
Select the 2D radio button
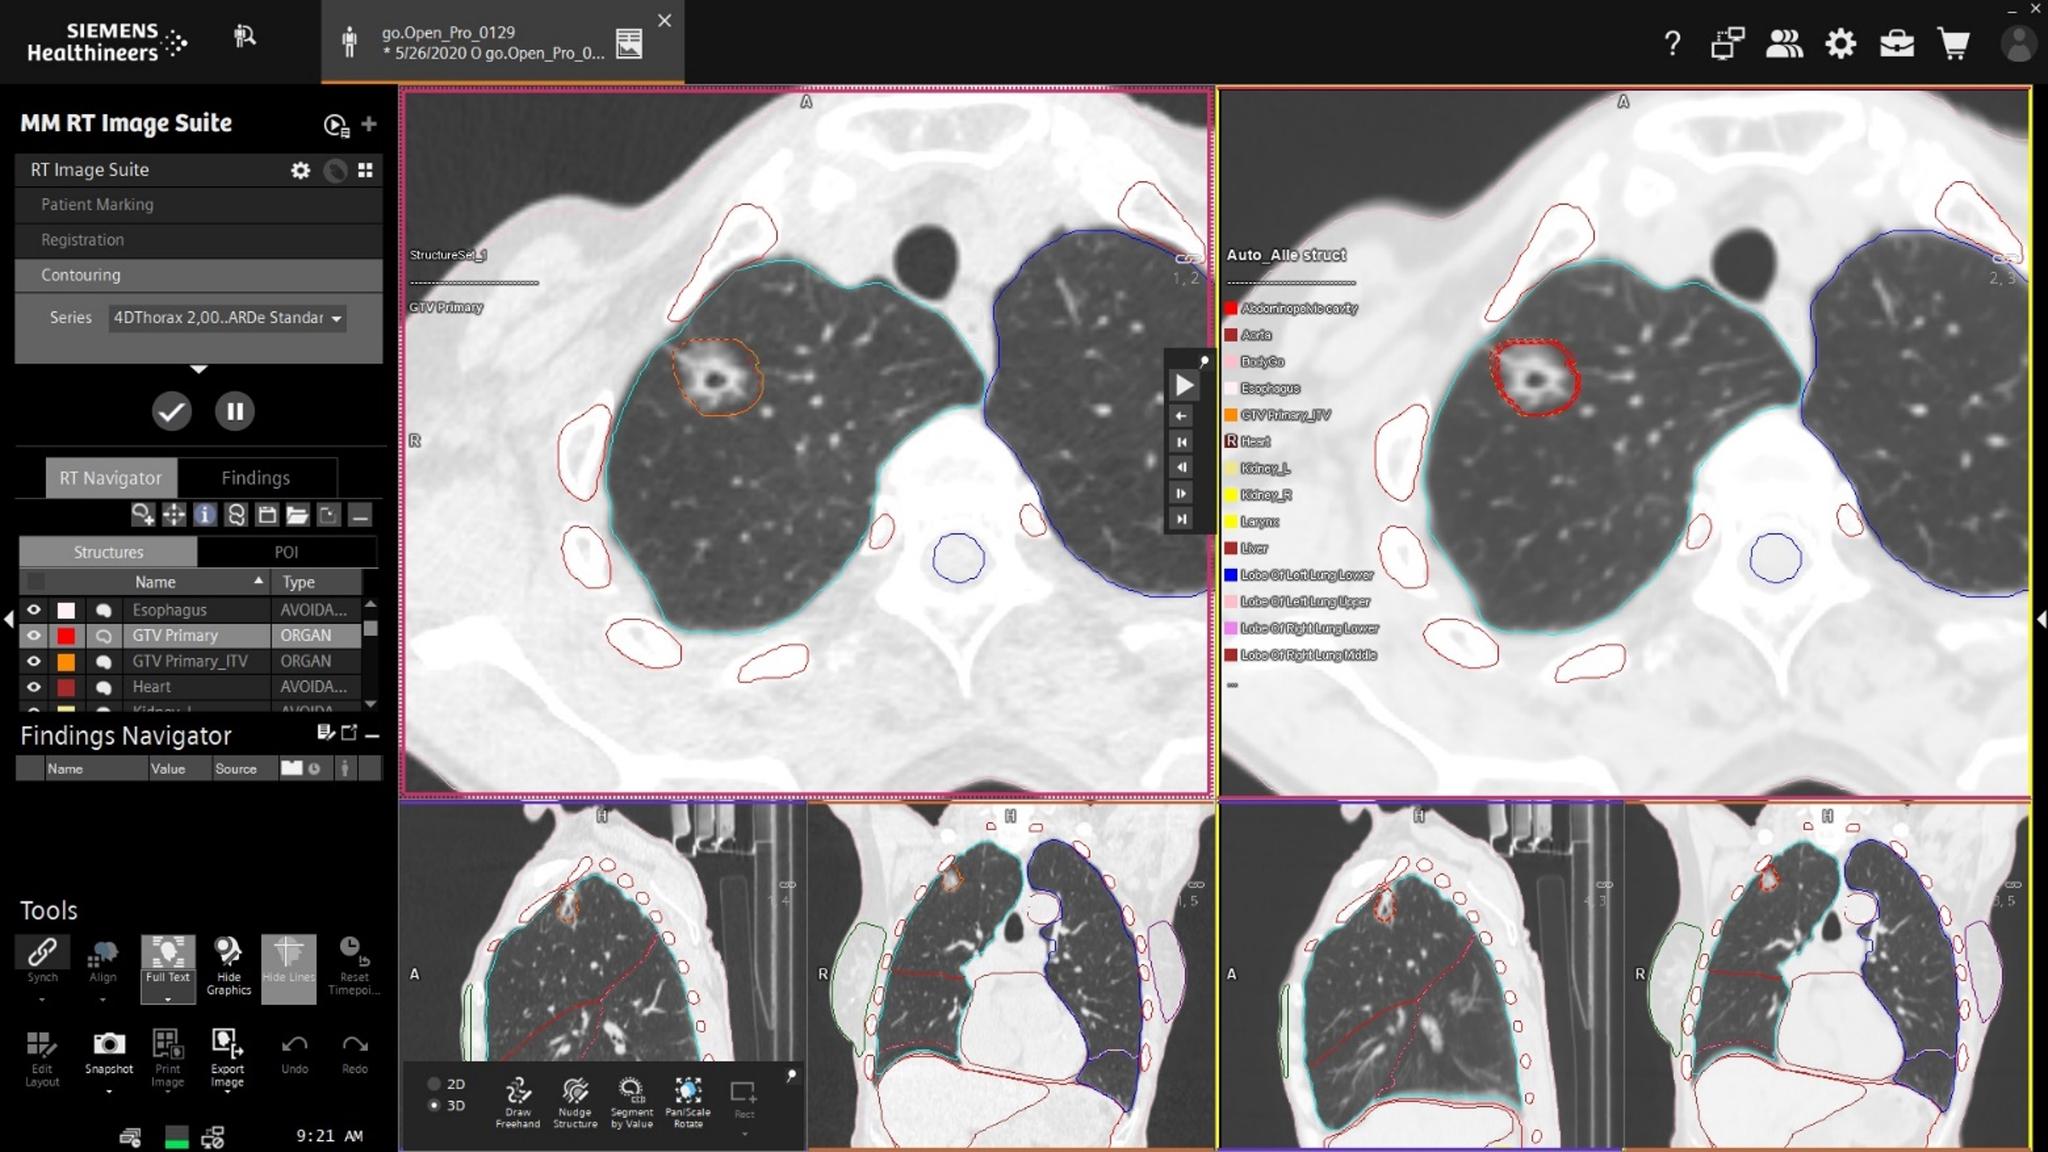434,1083
